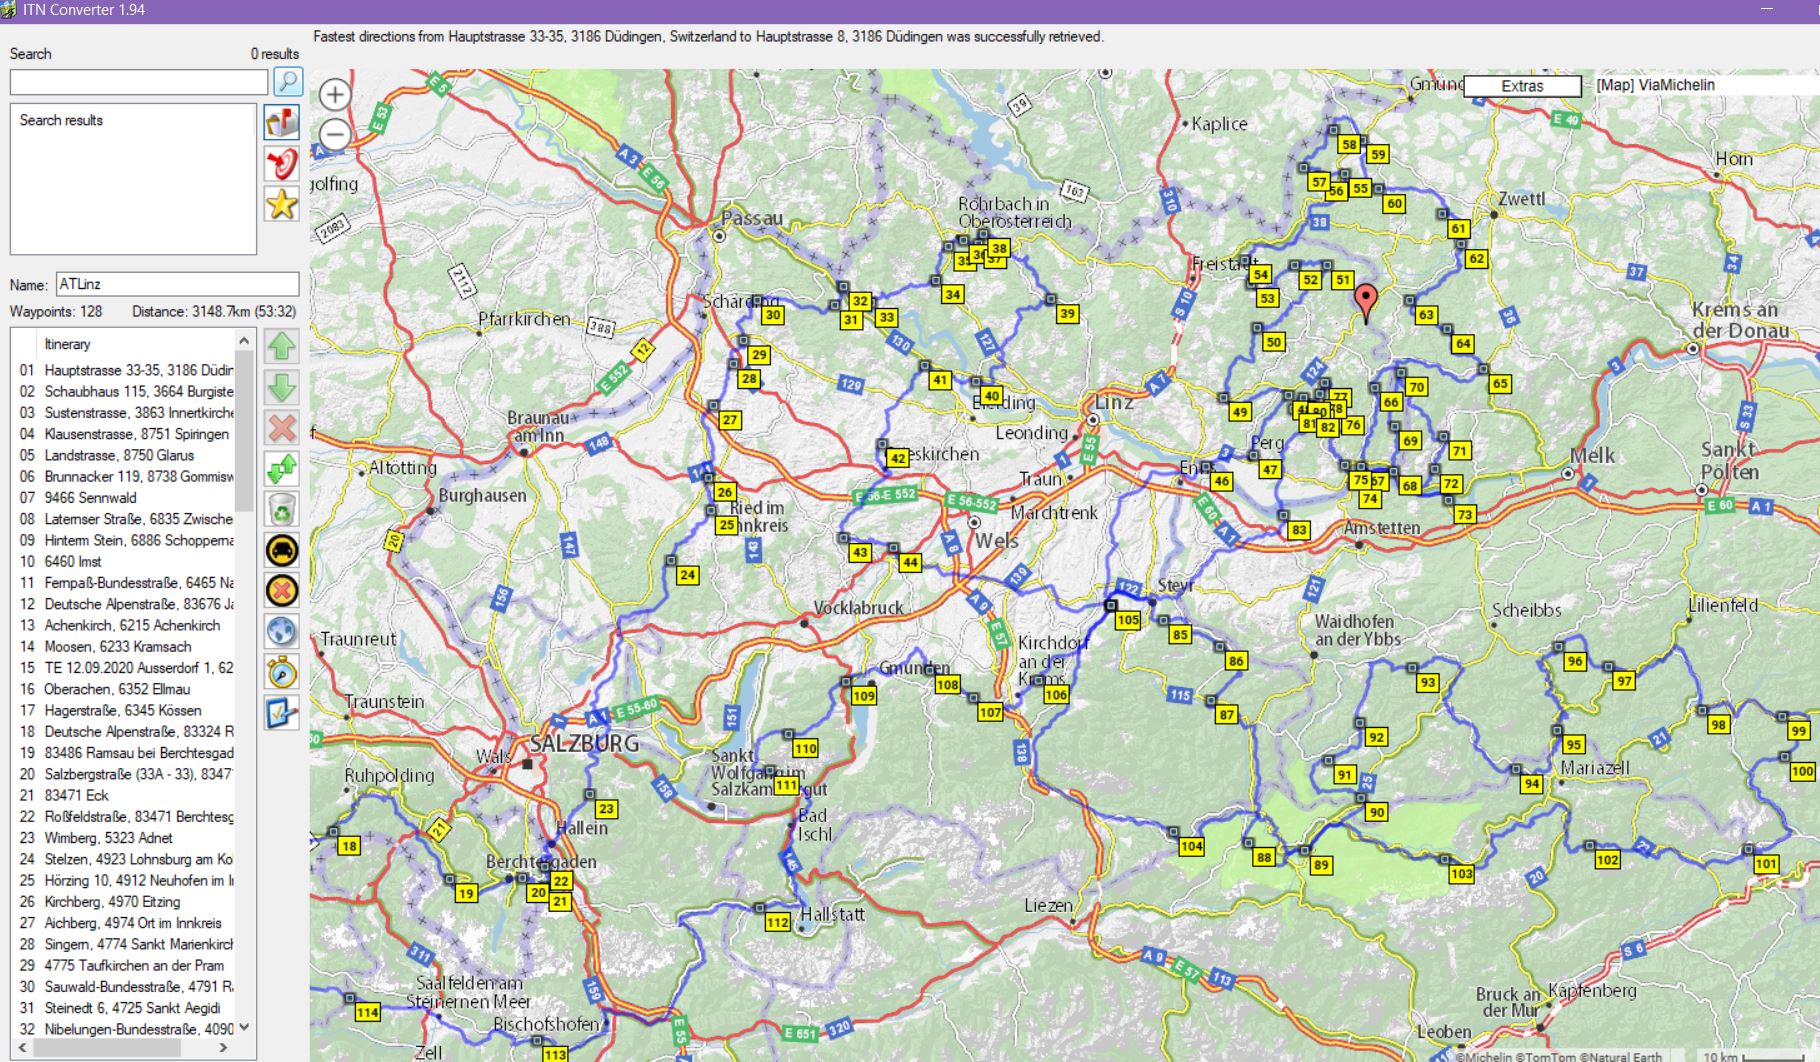1820x1062 pixels.
Task: Click the Name field containing ATLinz
Action: [177, 284]
